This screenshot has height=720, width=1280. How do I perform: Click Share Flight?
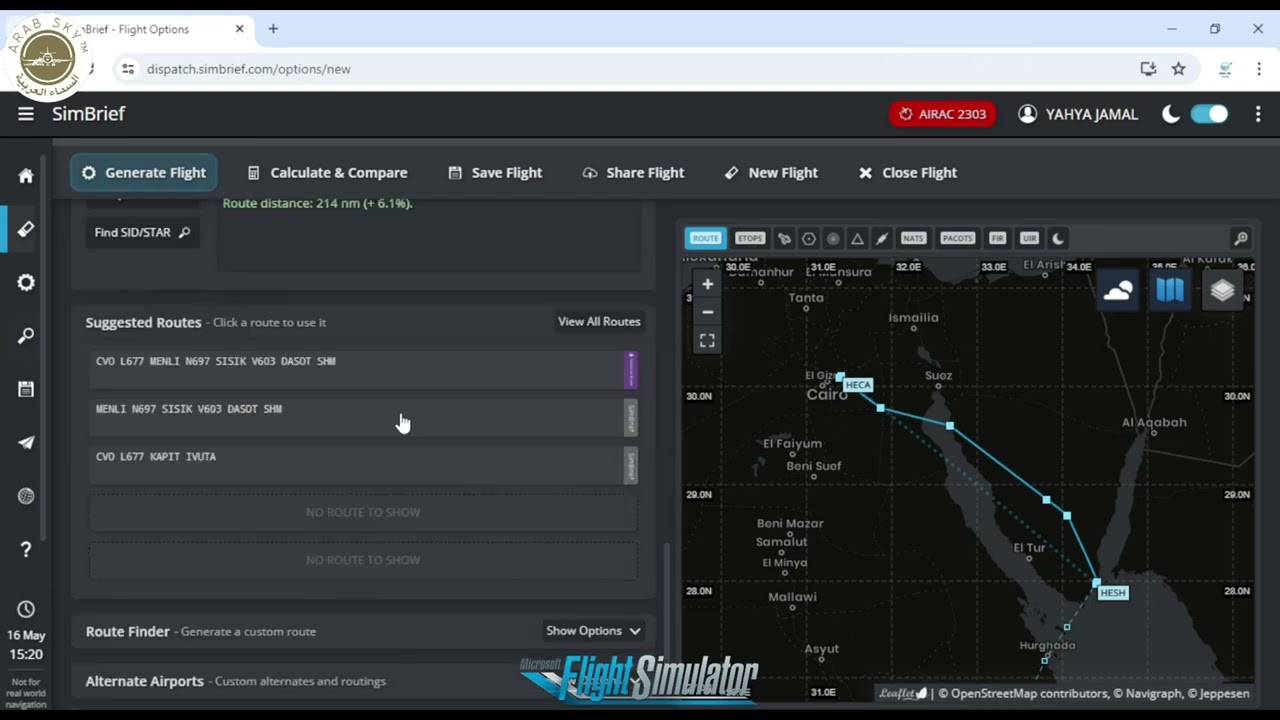(633, 173)
